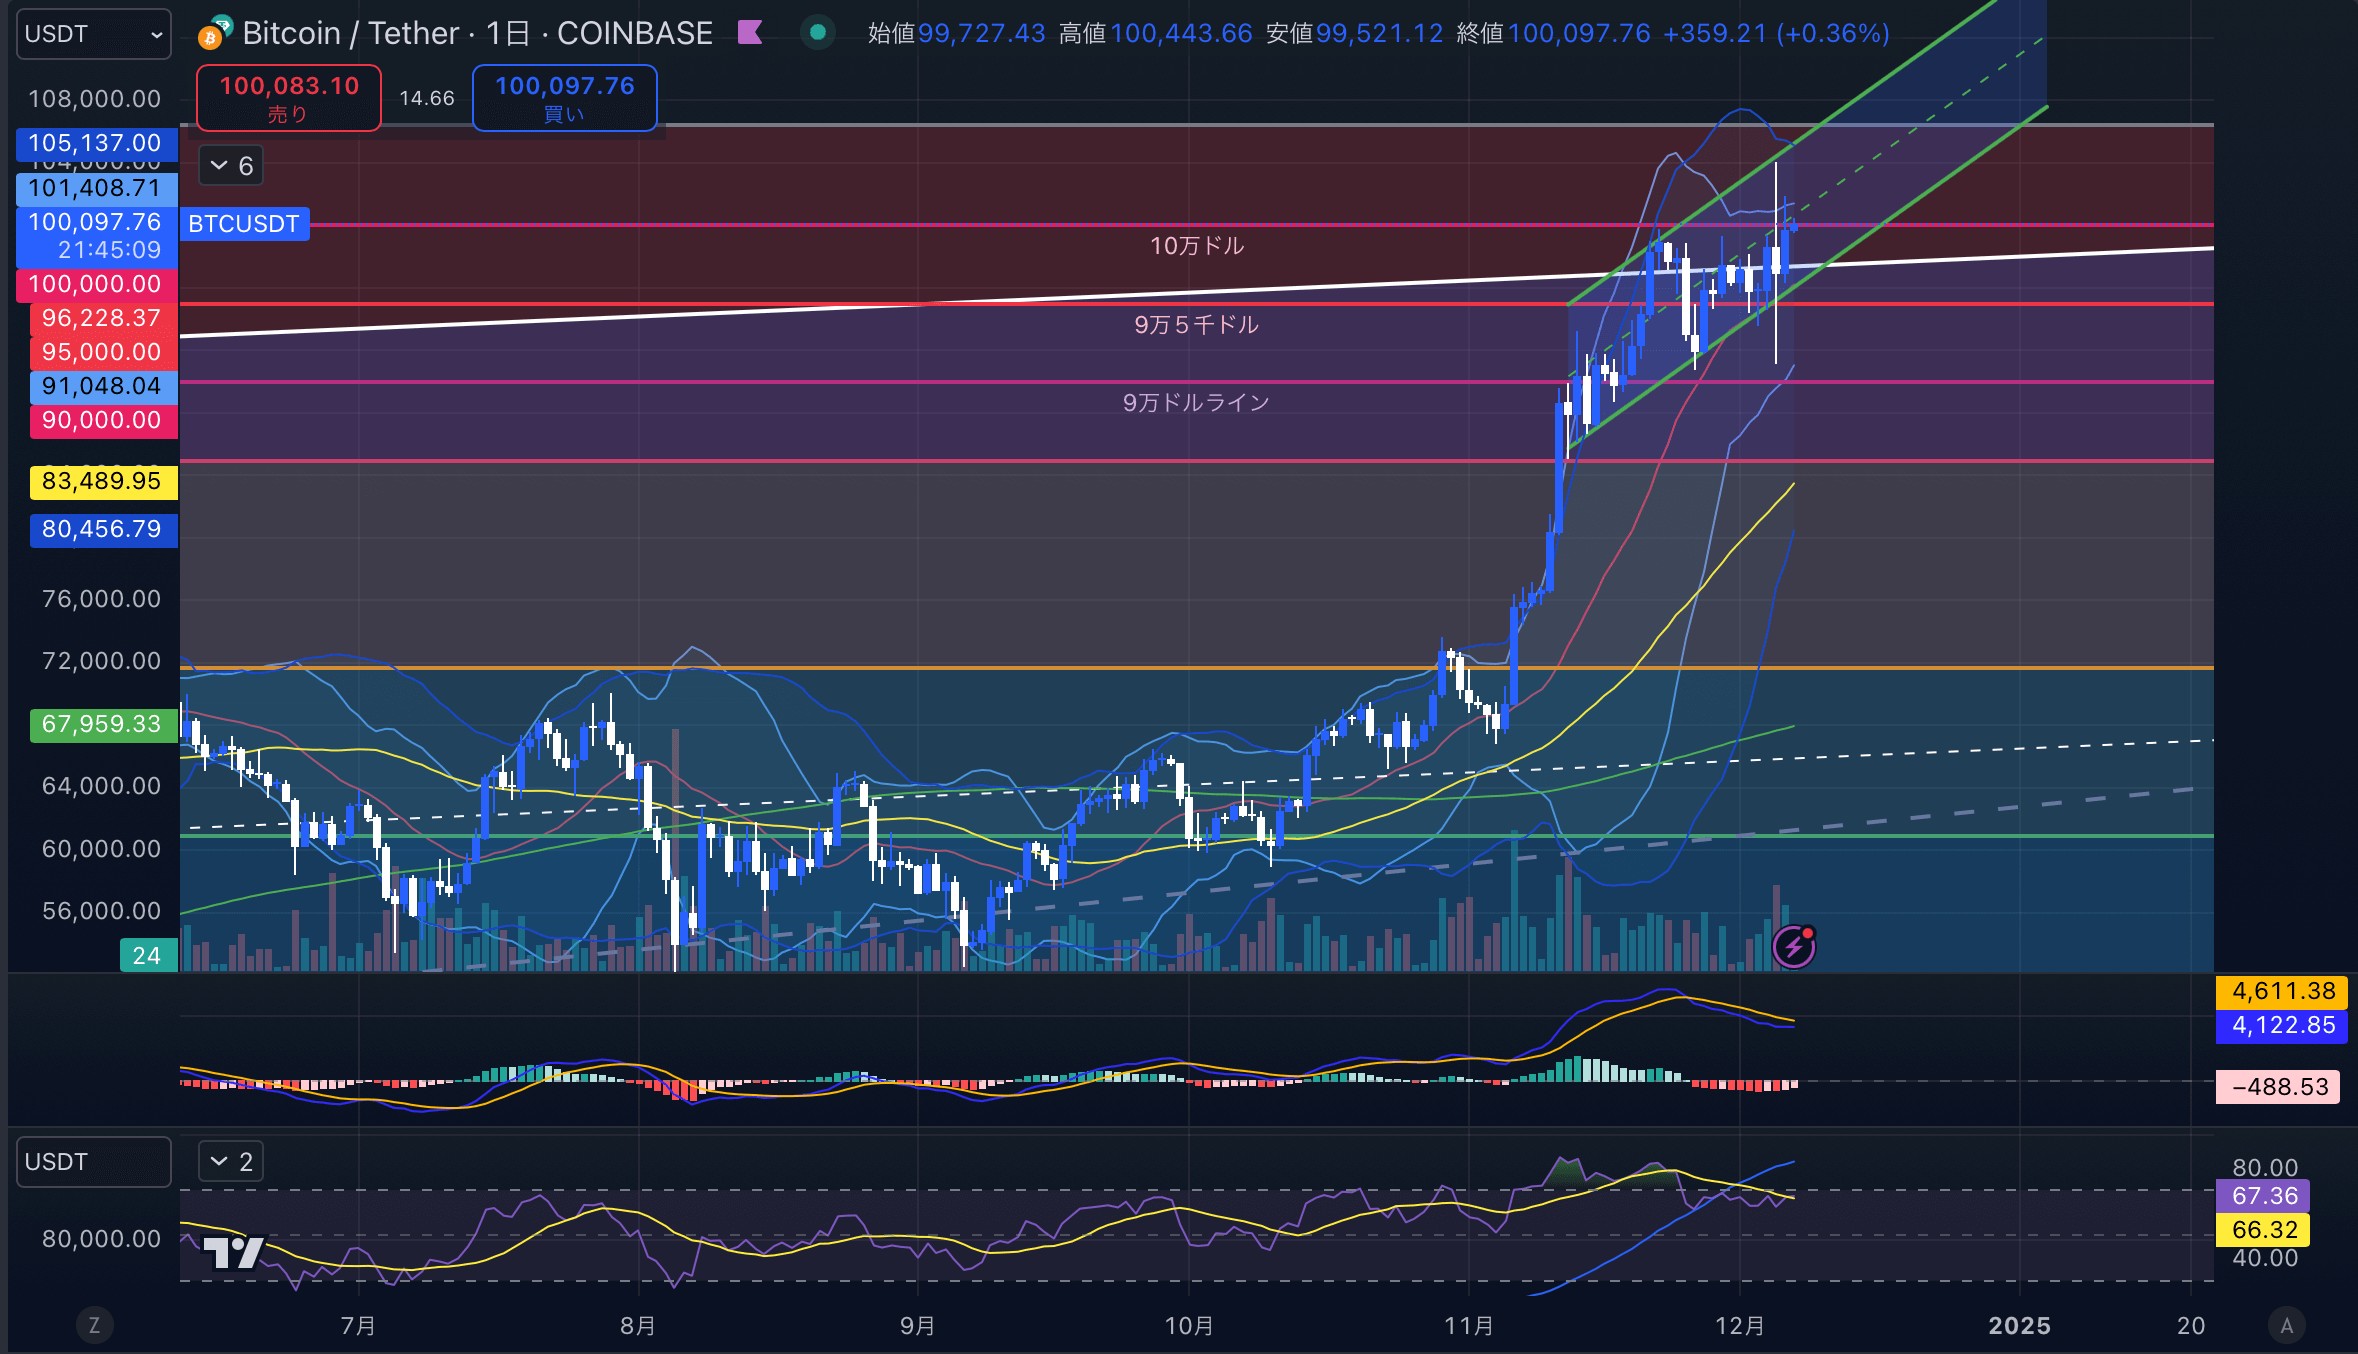2358x1354 pixels.
Task: Click the MACD signal 4,122.85 label
Action: [x=2281, y=1026]
